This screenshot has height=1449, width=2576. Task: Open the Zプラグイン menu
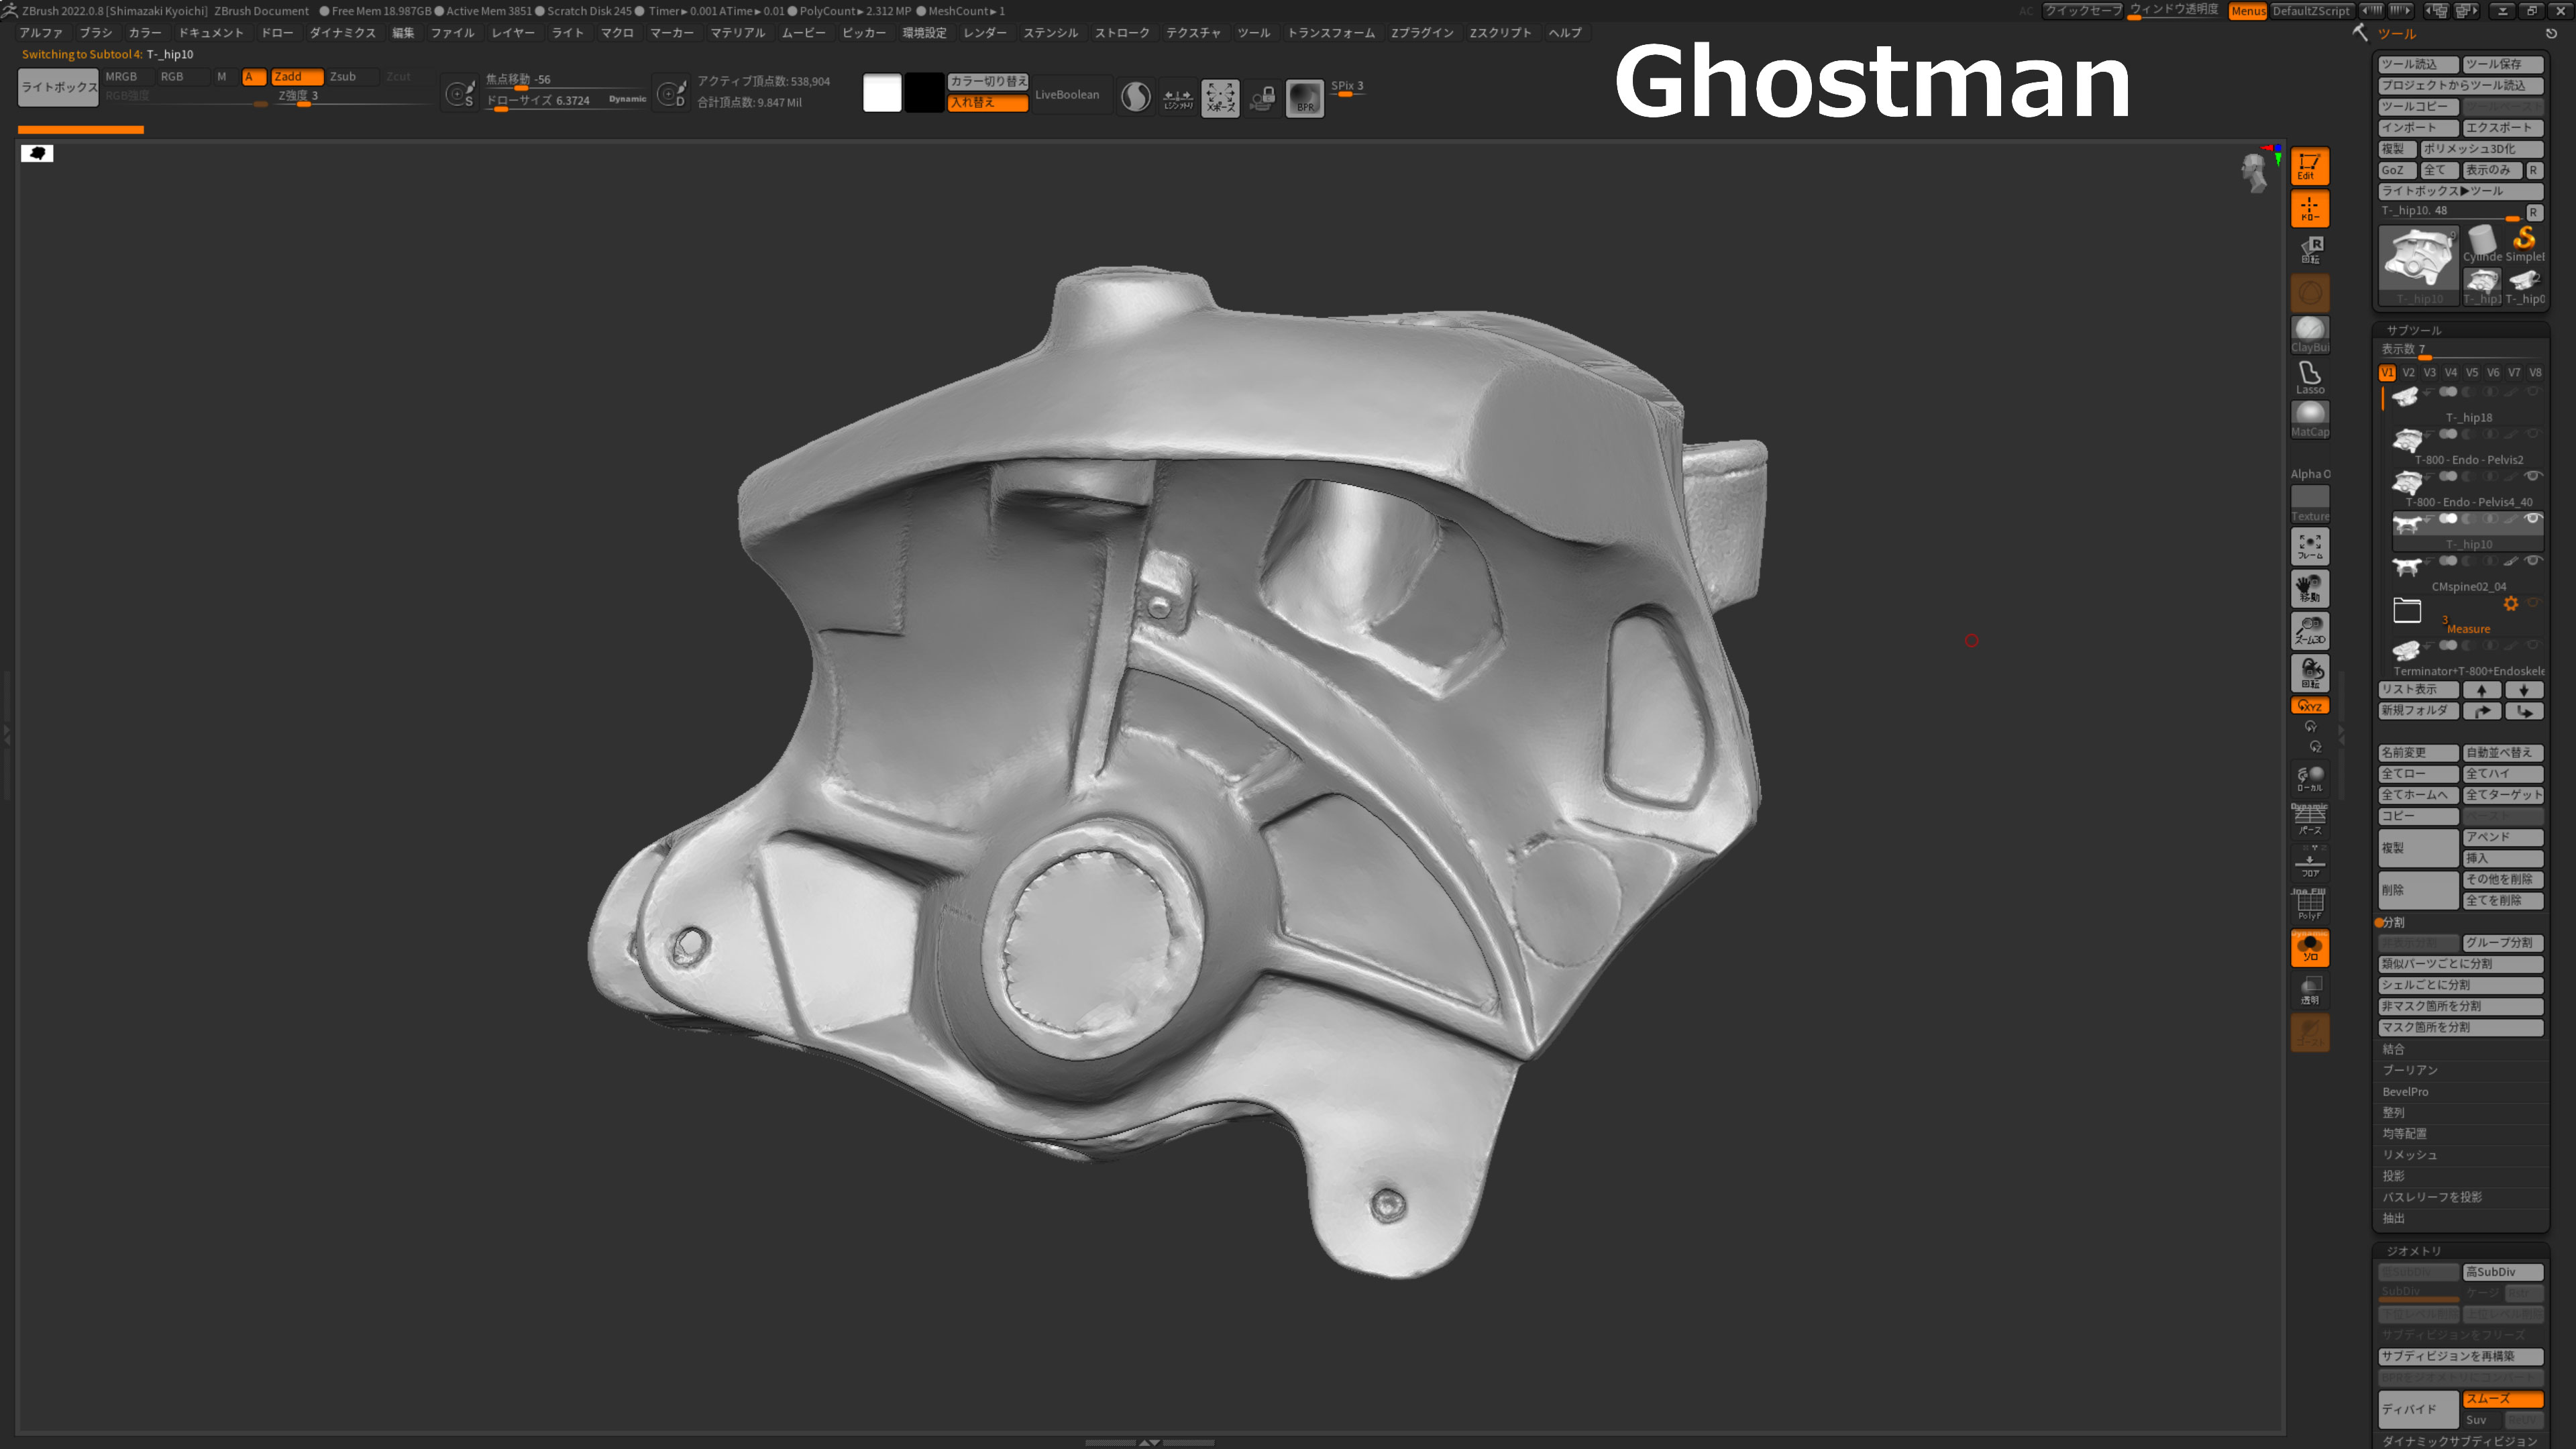(1422, 33)
